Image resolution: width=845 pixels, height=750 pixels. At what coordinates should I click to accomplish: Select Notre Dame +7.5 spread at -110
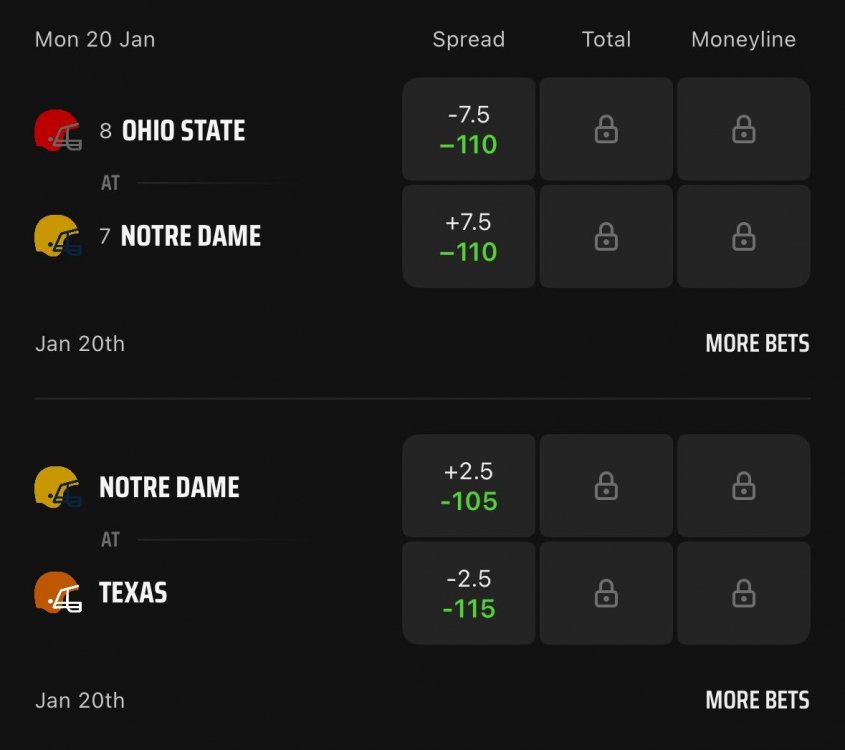[x=468, y=236]
